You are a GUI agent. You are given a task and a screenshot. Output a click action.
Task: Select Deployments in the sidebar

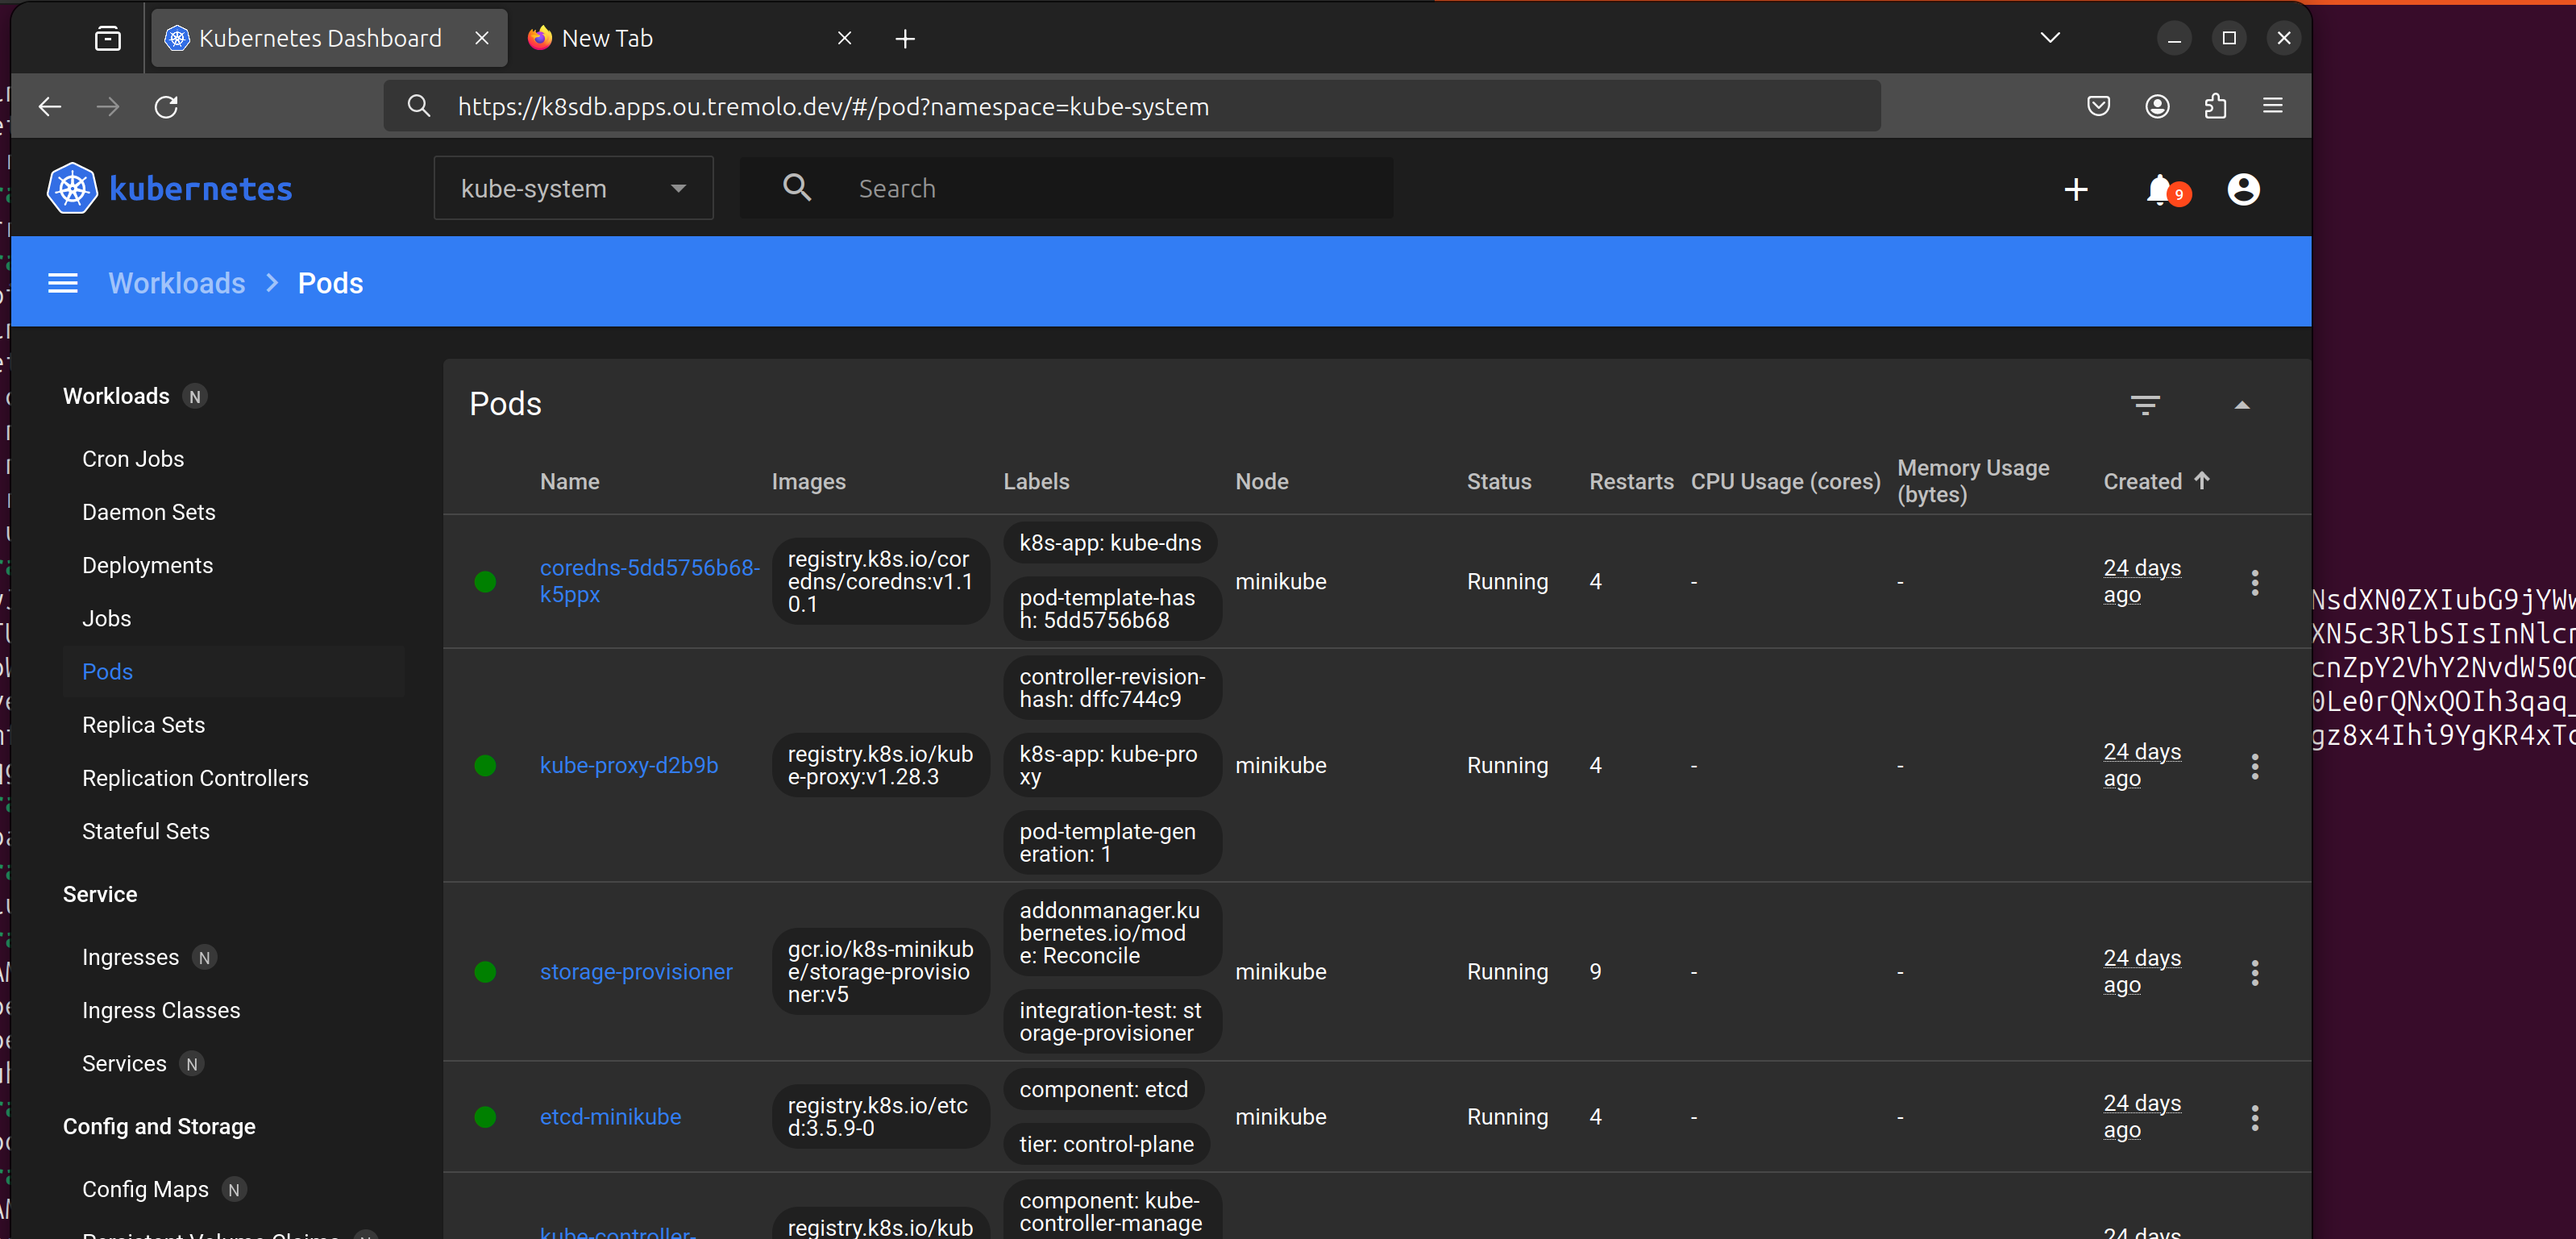point(147,565)
